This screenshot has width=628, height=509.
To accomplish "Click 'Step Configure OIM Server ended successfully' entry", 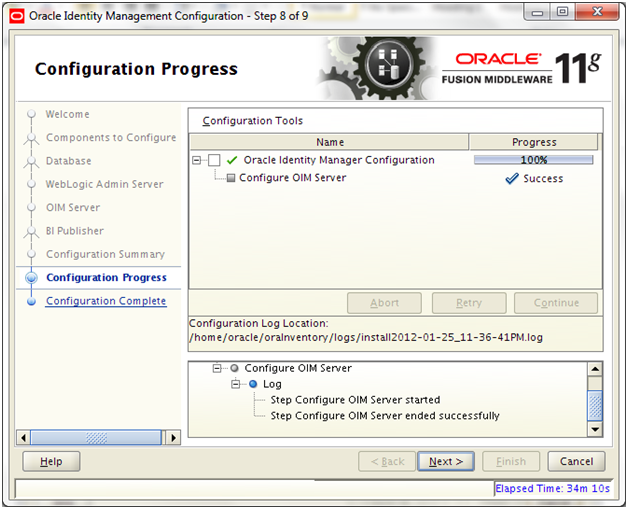I will (385, 416).
